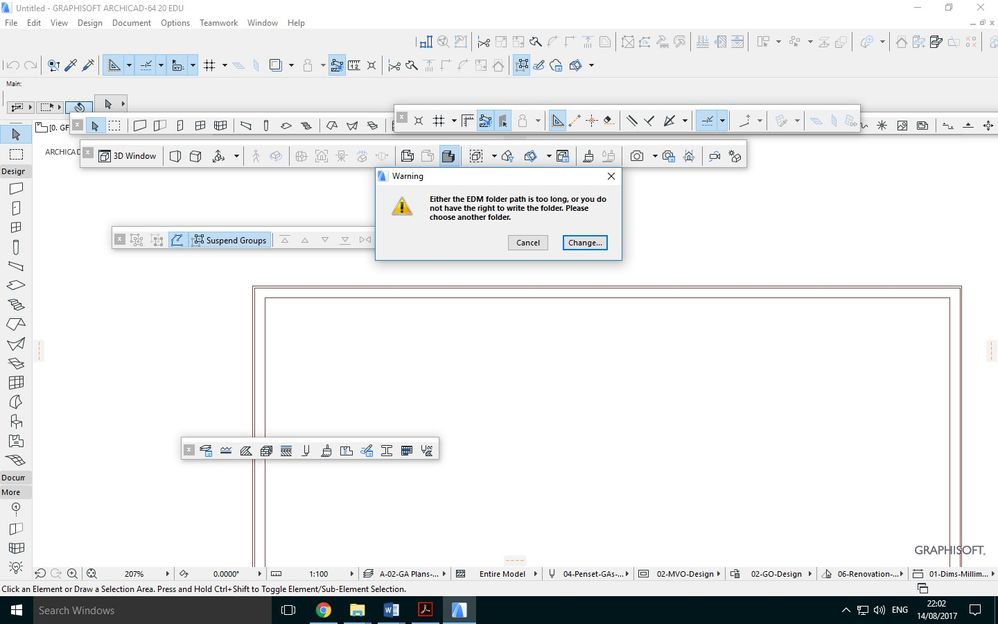Select the Marquee tool below the arrow
This screenshot has height=624, width=998.
tap(15, 152)
